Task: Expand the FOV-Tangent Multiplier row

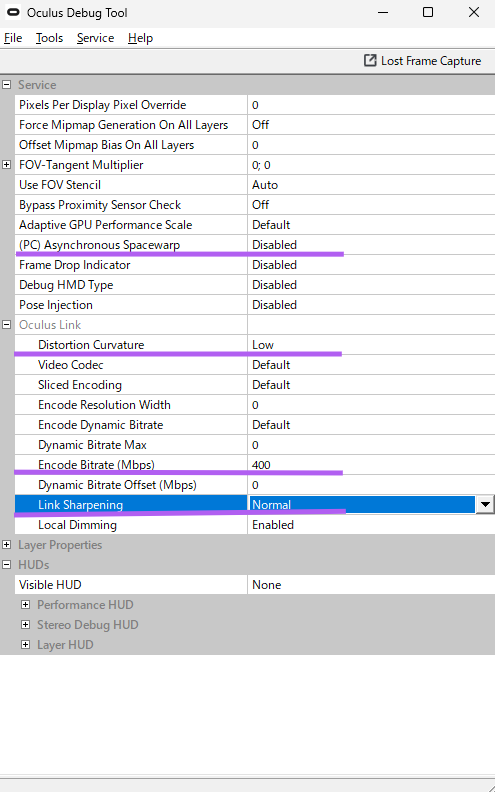Action: click(7, 165)
